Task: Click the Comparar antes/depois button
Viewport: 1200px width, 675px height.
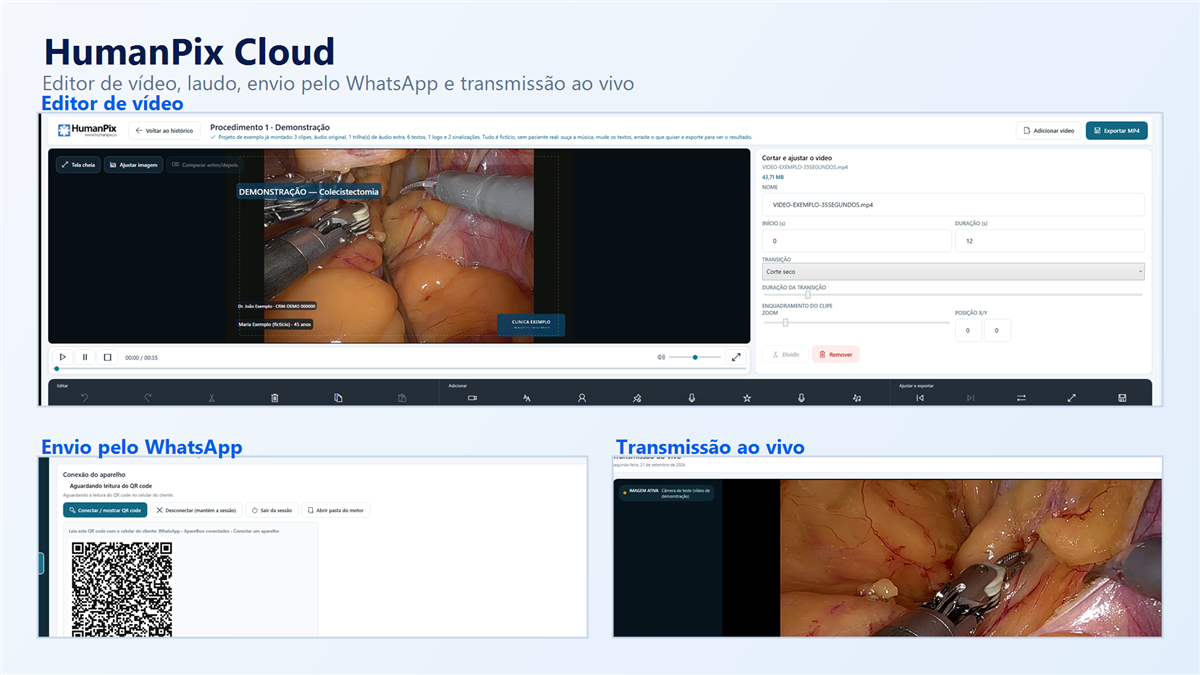Action: [x=203, y=165]
